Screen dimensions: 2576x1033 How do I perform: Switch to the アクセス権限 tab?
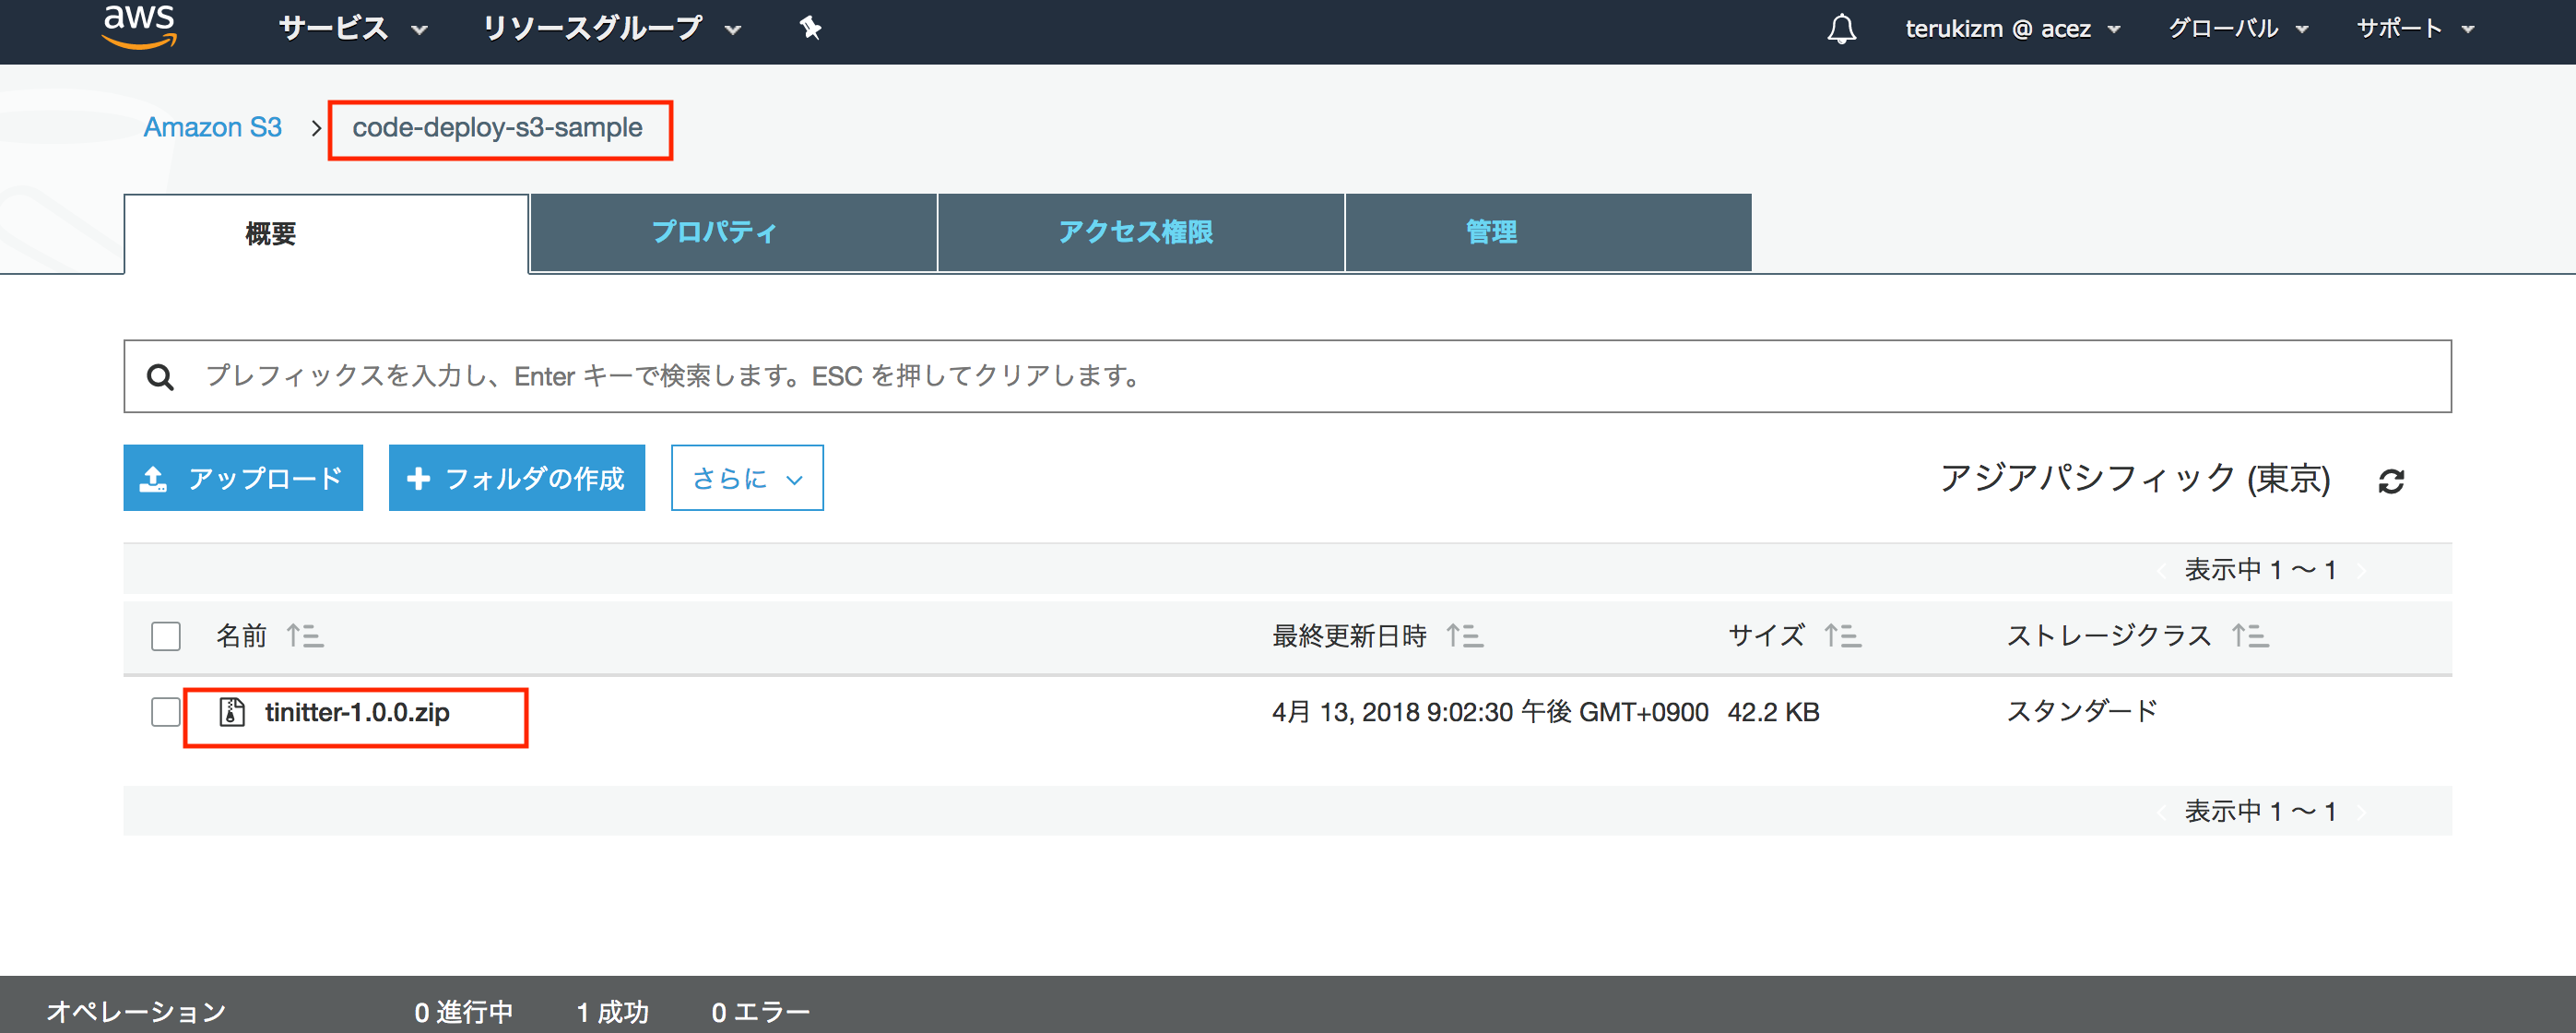point(1140,233)
